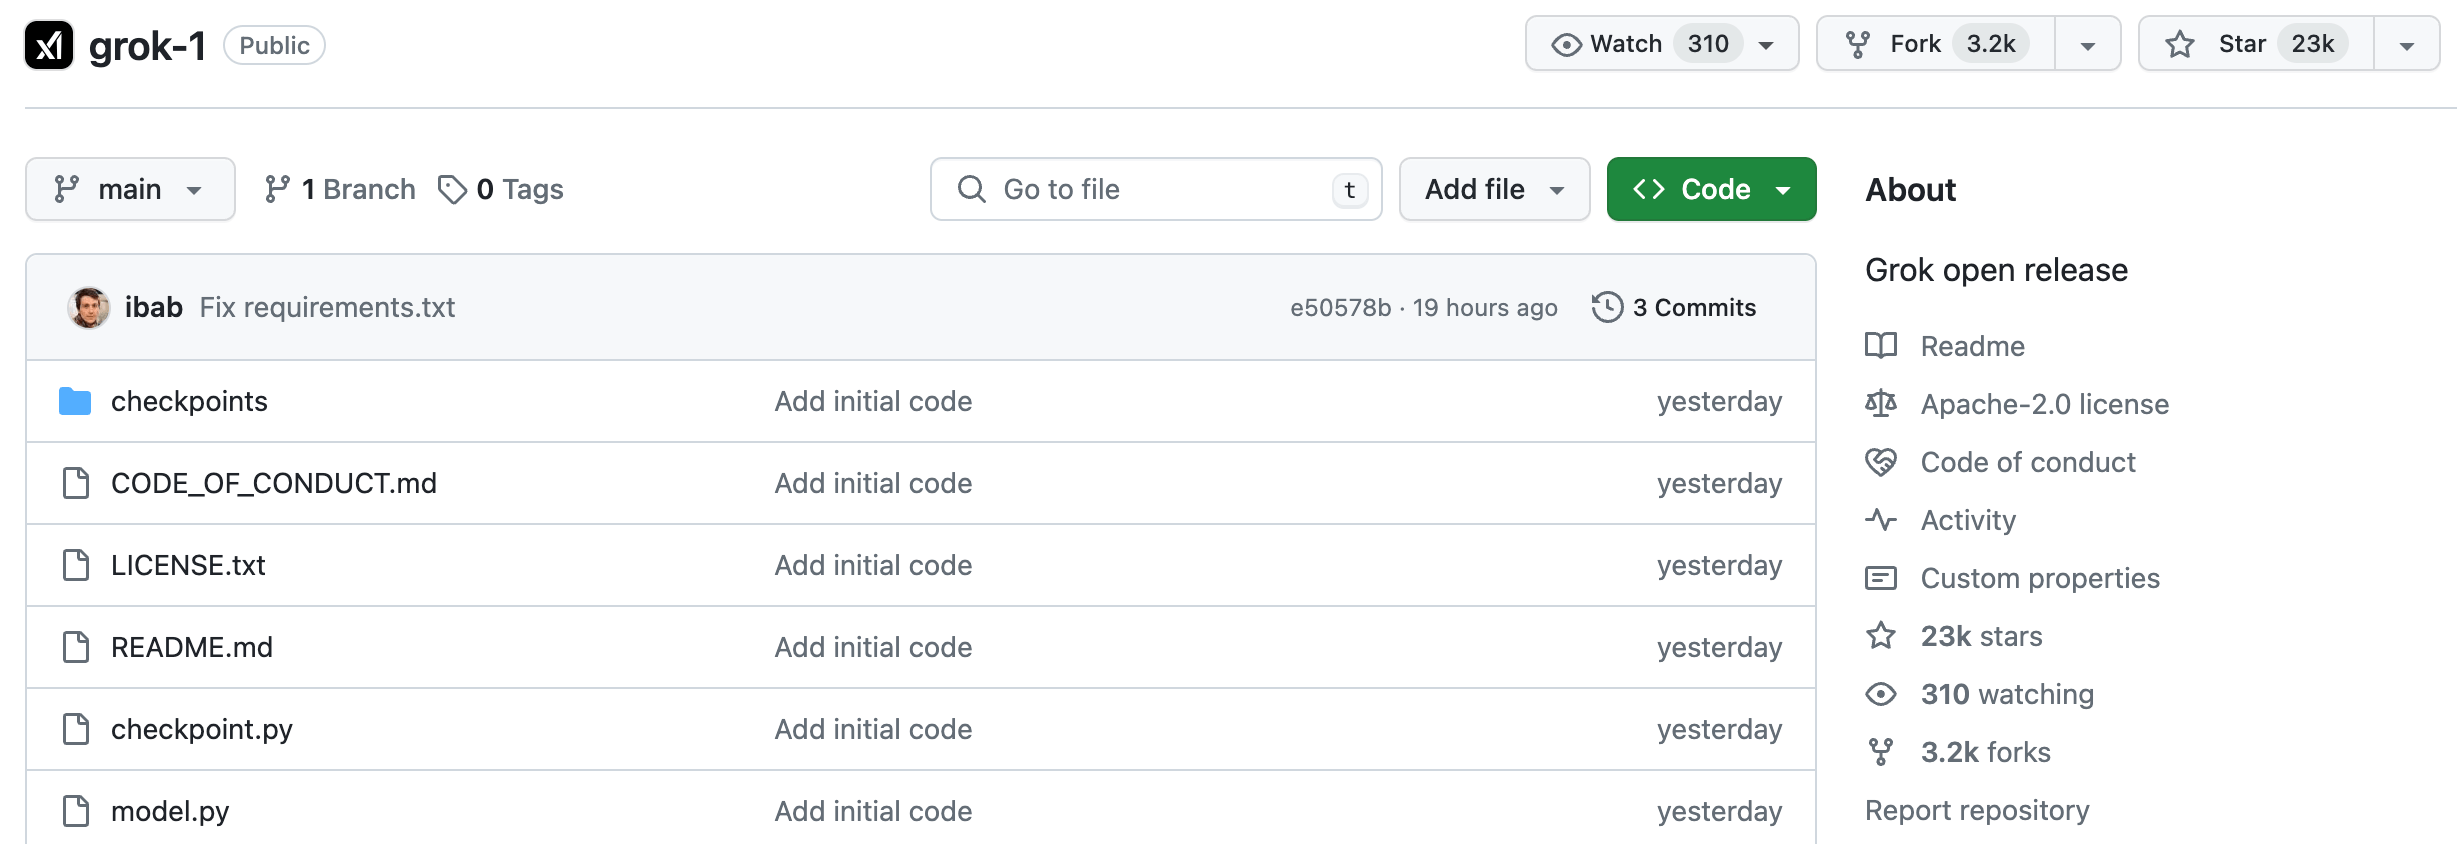
Task: Open the README.md file
Action: (191, 647)
